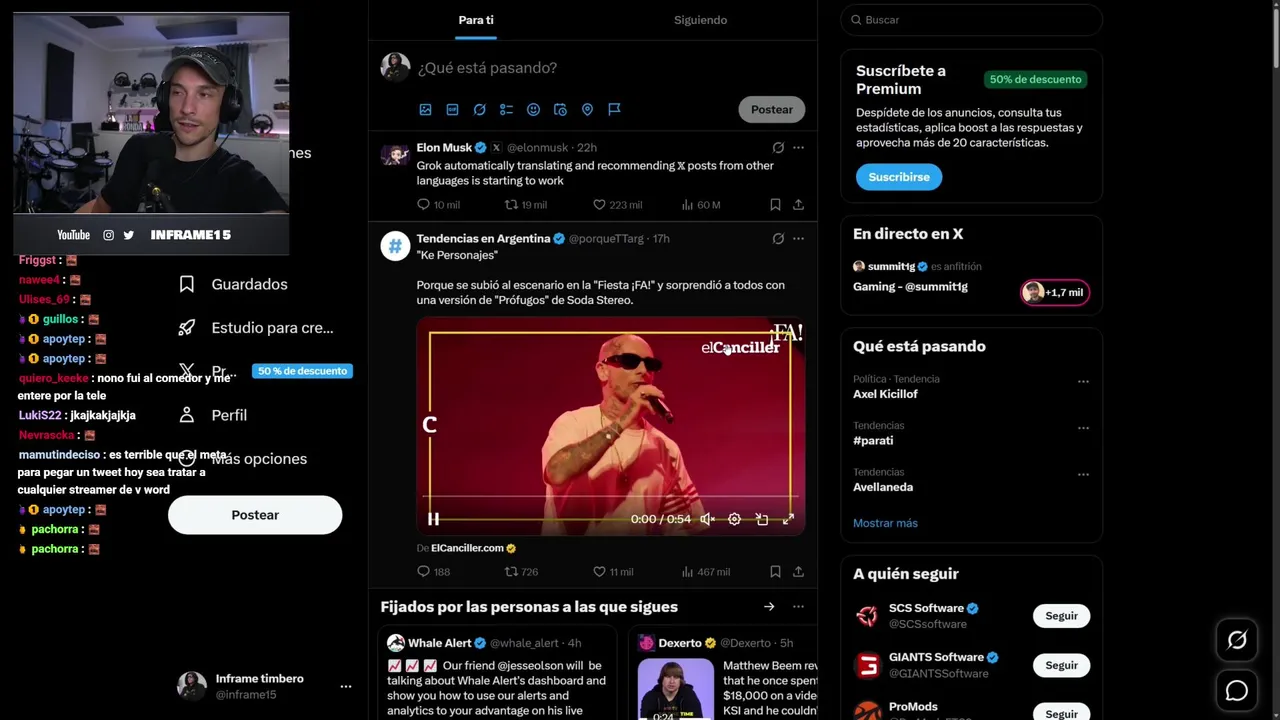The height and width of the screenshot is (720, 1280).
Task: Open the 50 % de descuento Premium badge
Action: (x=302, y=371)
